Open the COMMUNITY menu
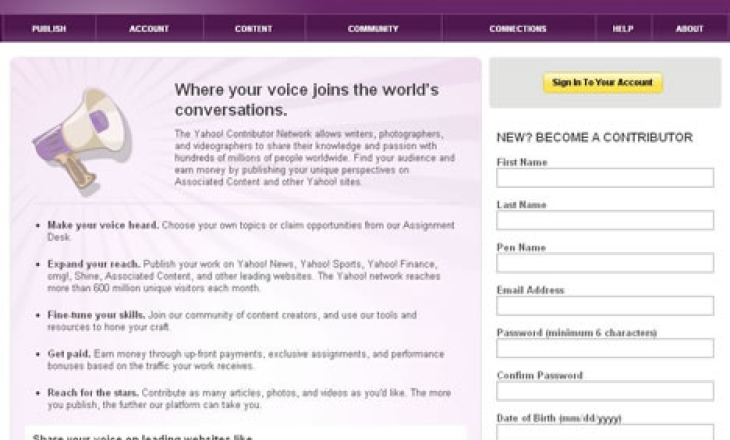The image size is (730, 440). click(373, 29)
